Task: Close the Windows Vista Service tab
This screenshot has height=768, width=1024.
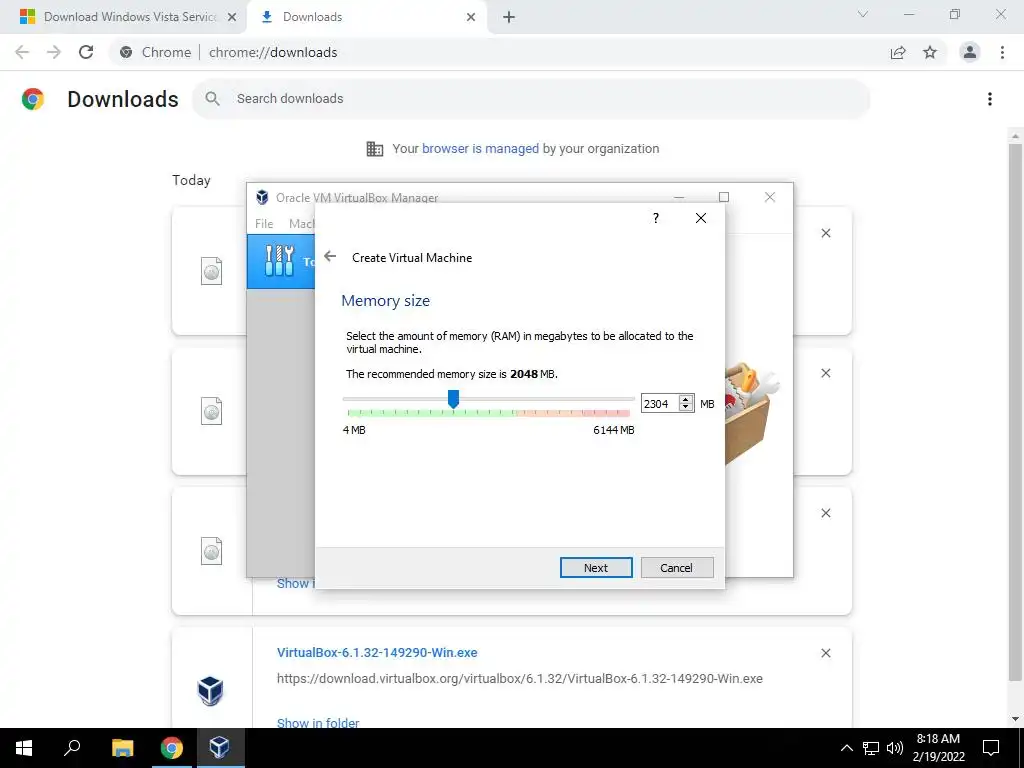Action: (232, 17)
